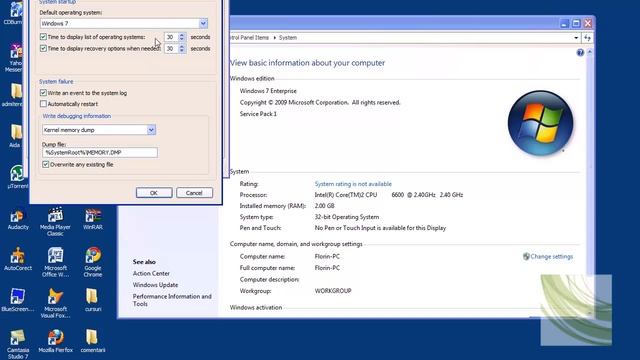Open Performance Information and Tools link

tap(172, 300)
